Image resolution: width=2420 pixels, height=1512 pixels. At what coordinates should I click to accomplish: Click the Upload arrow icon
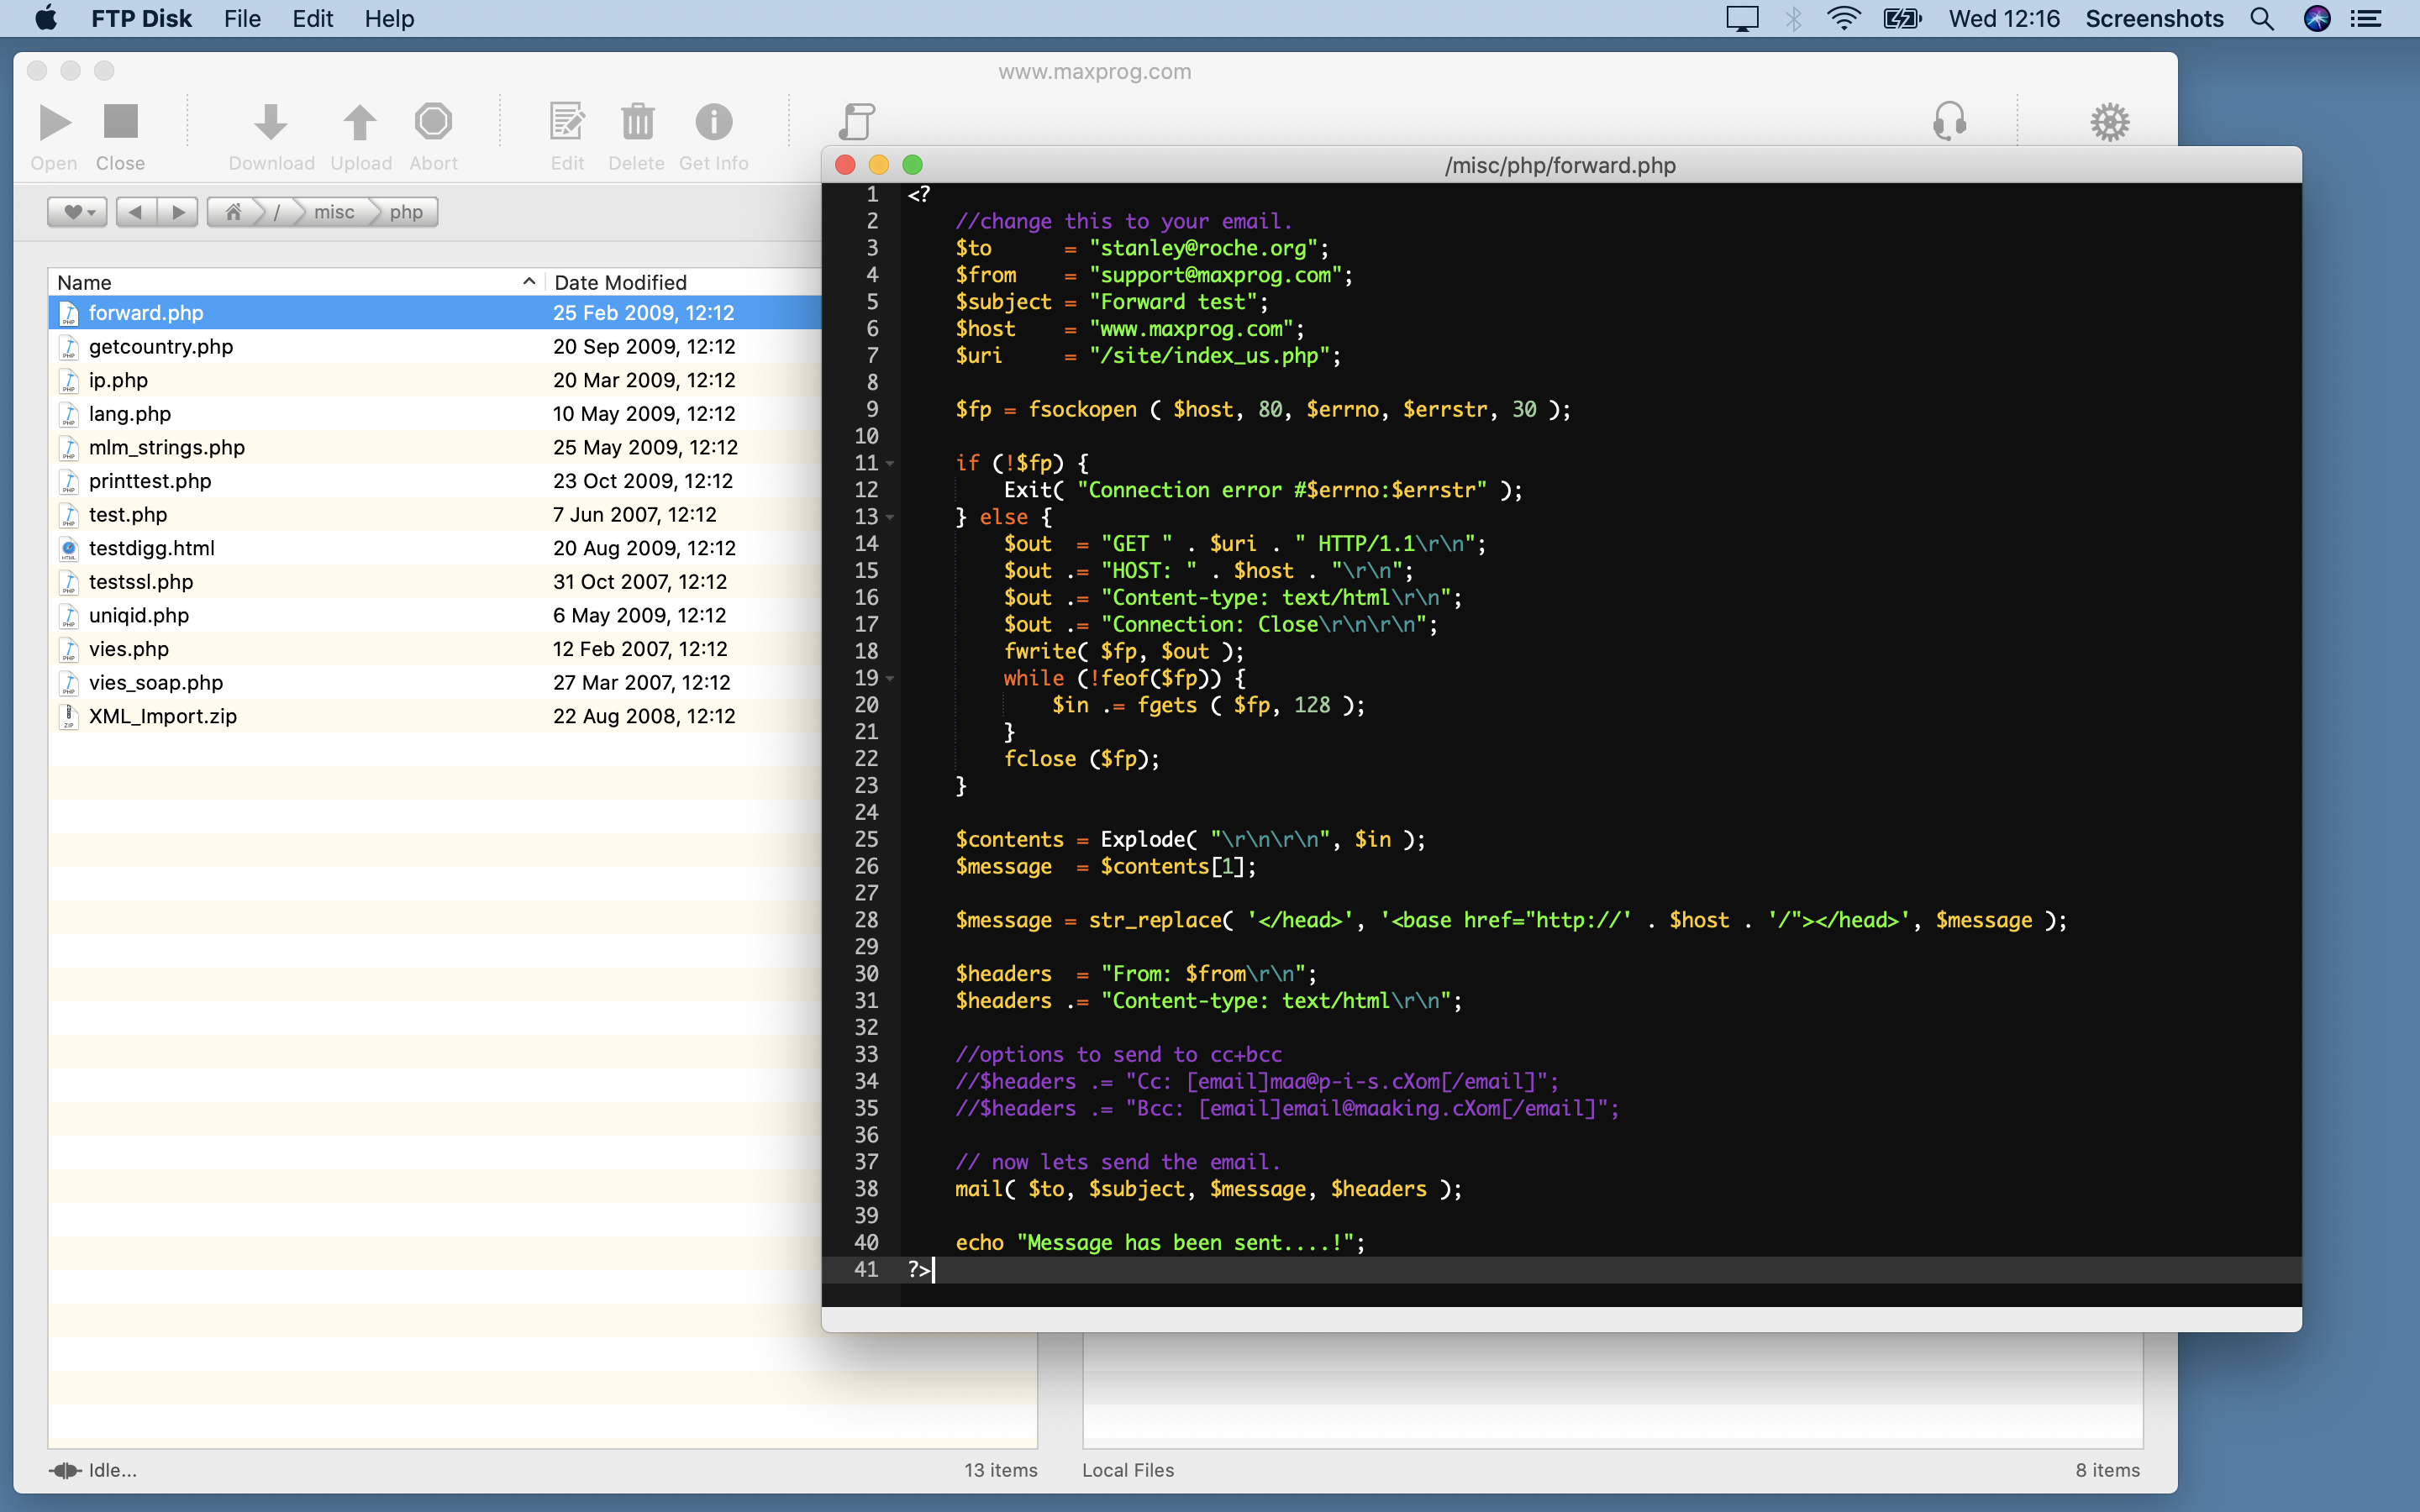(360, 122)
